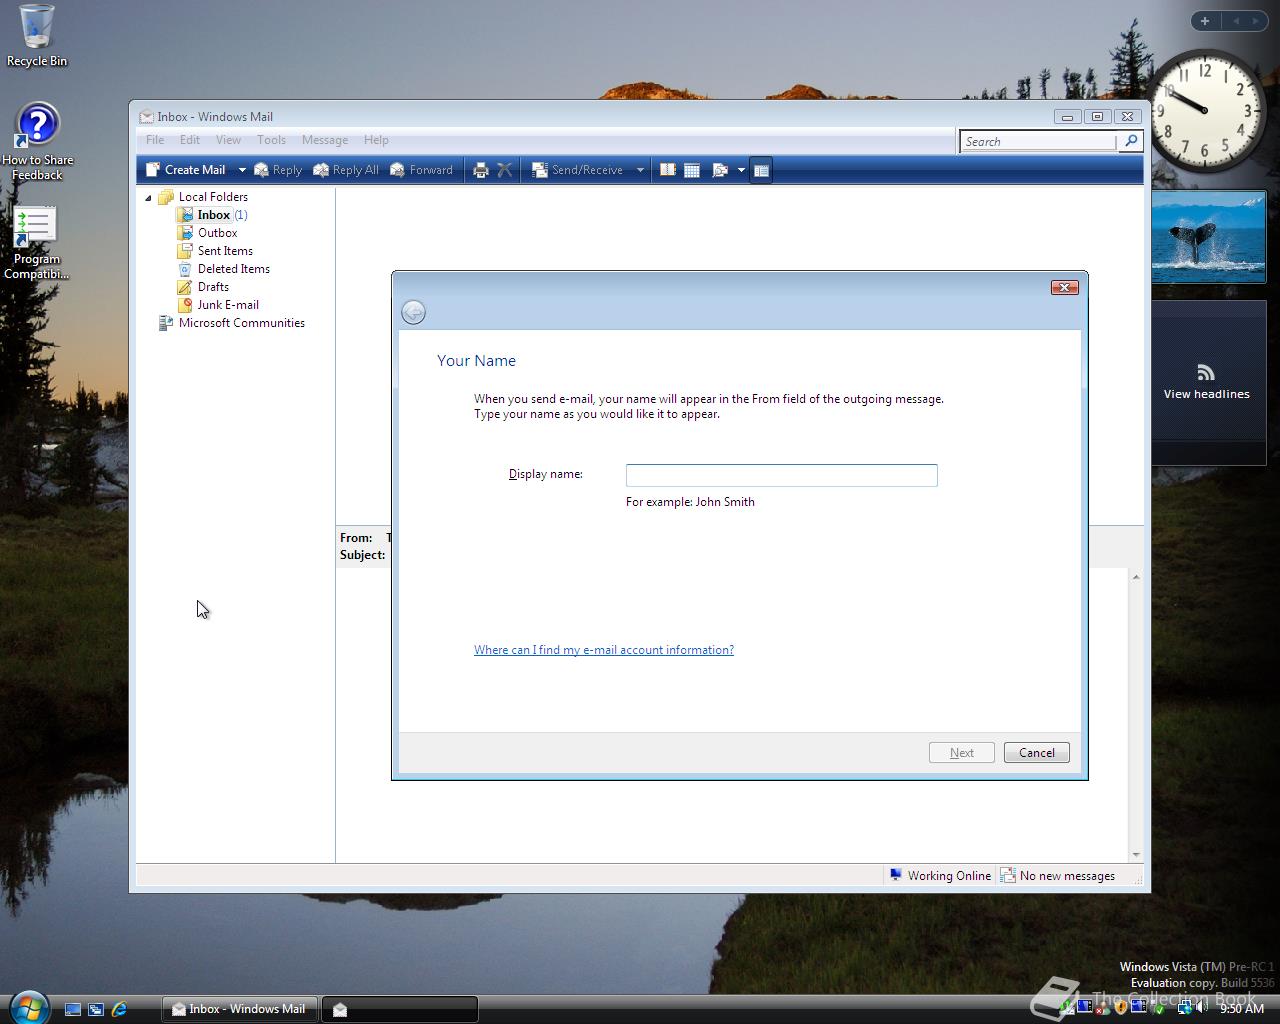Open the Edit menu
1280x1024 pixels.
190,140
